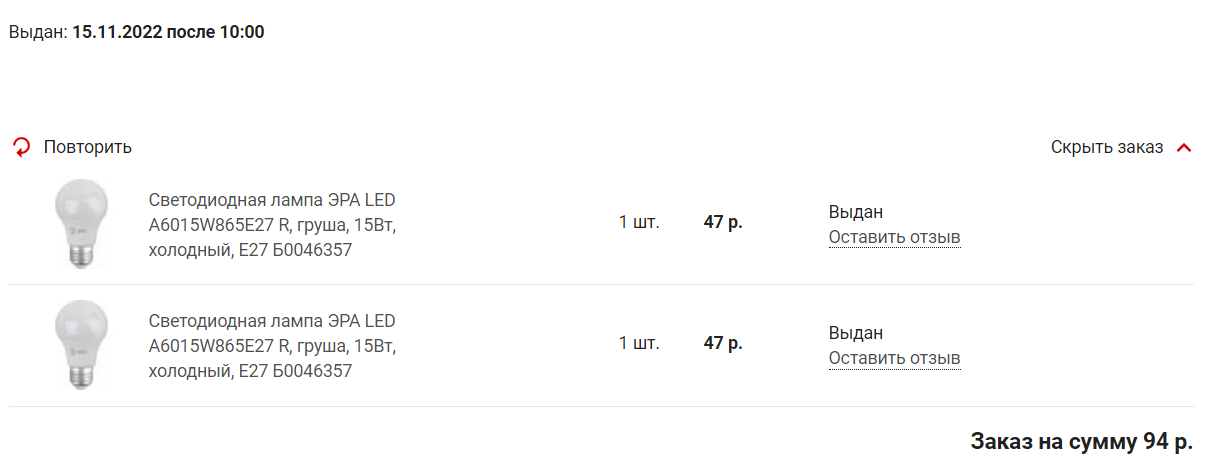
Task: Open the first lamp's bulb thumbnail image
Action: coord(80,222)
